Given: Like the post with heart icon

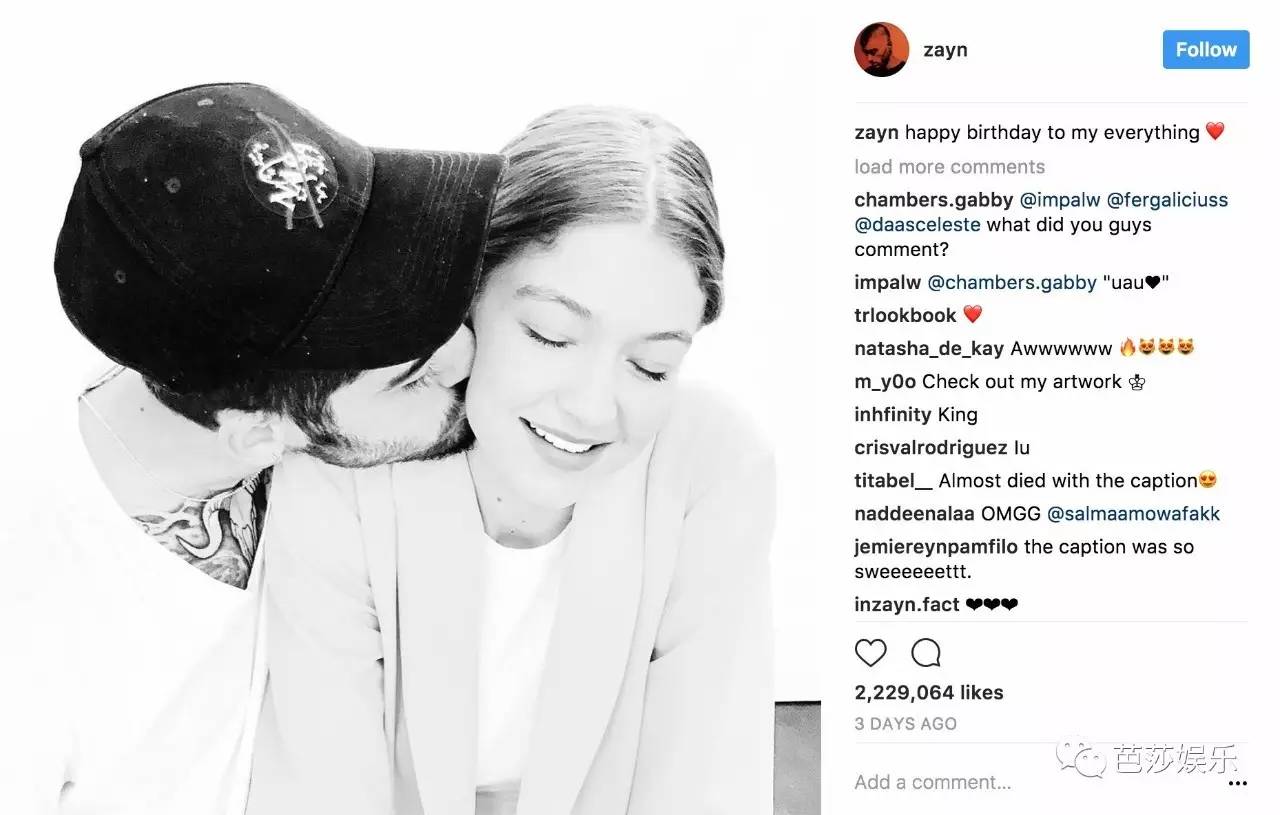Looking at the screenshot, I should tap(871, 653).
